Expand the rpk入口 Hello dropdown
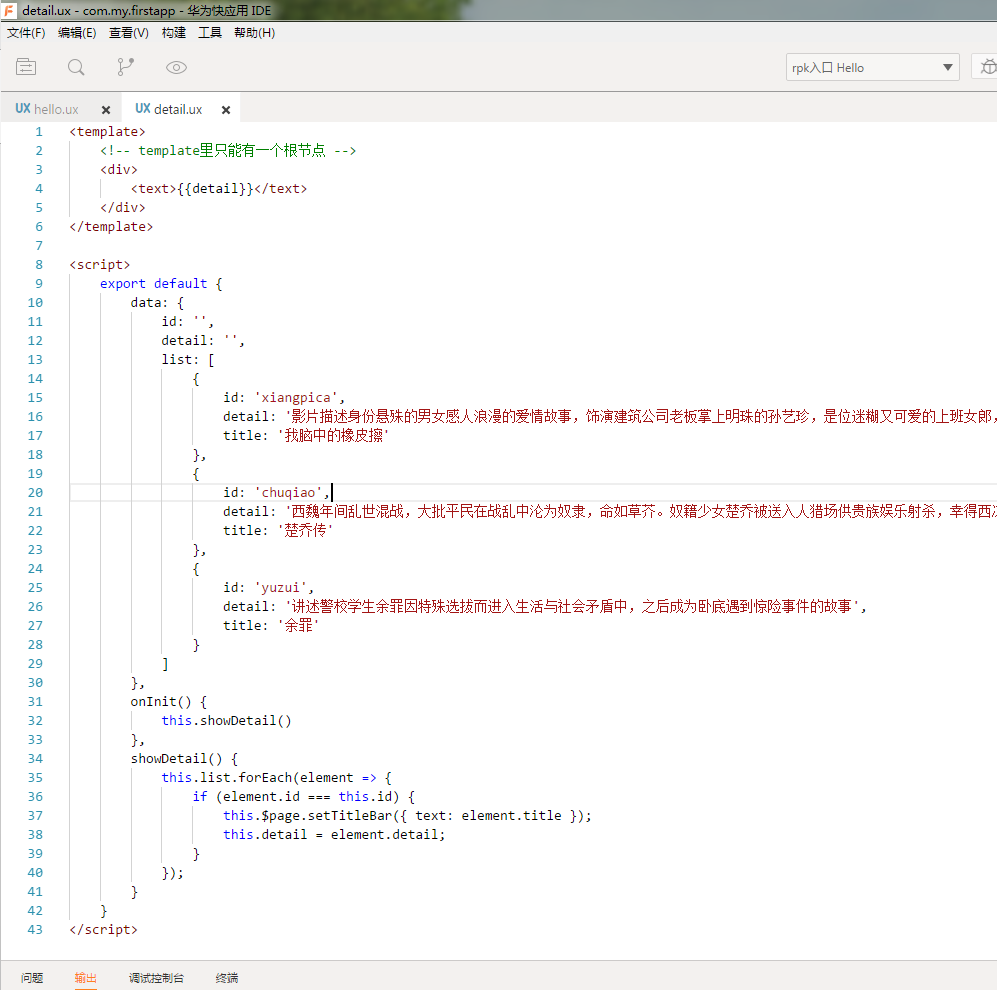Image resolution: width=997 pixels, height=990 pixels. (872, 67)
